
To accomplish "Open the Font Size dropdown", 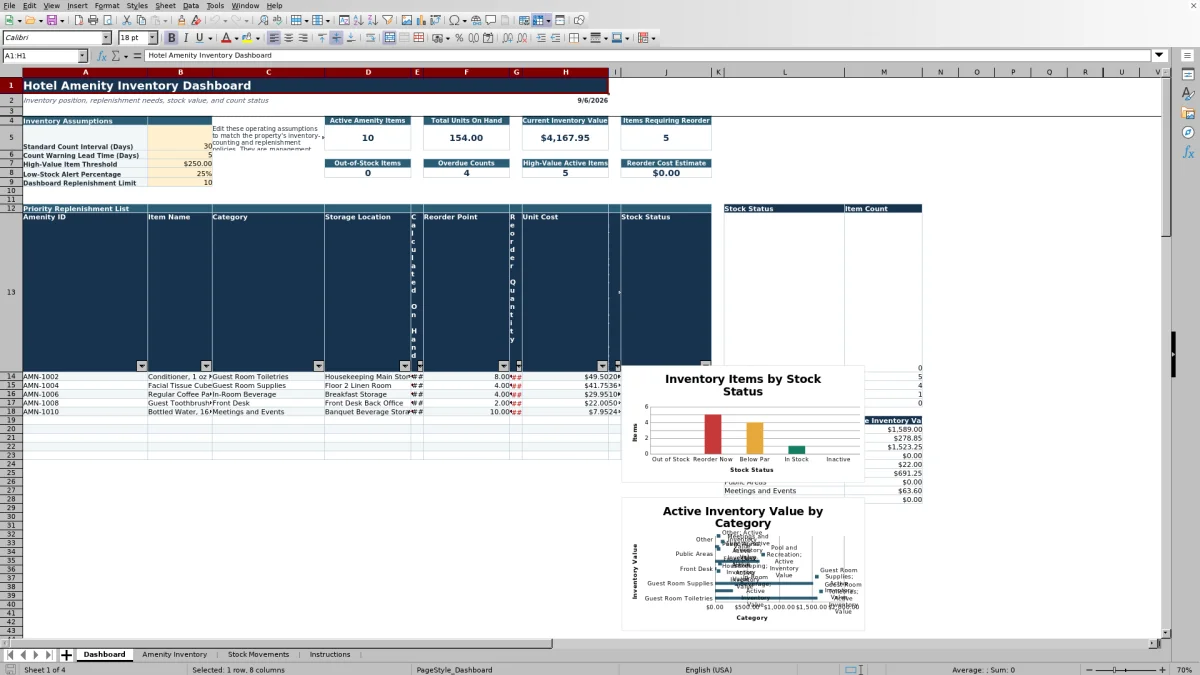I will 152,38.
